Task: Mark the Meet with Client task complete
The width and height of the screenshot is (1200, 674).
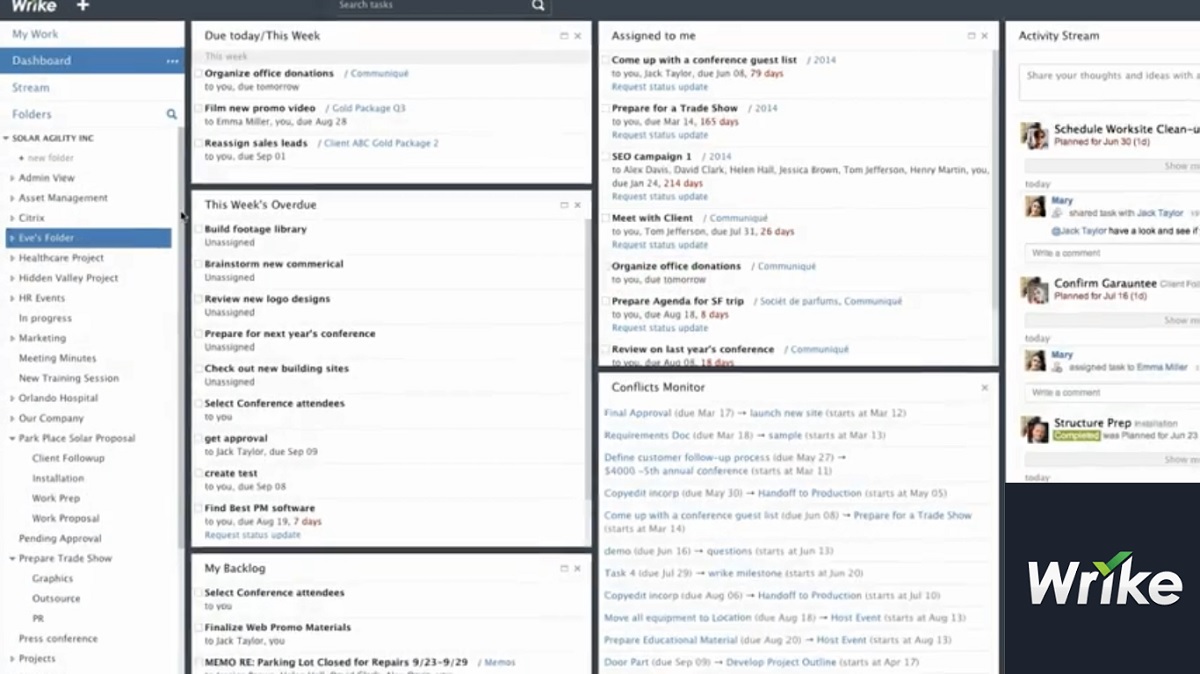Action: coord(605,219)
